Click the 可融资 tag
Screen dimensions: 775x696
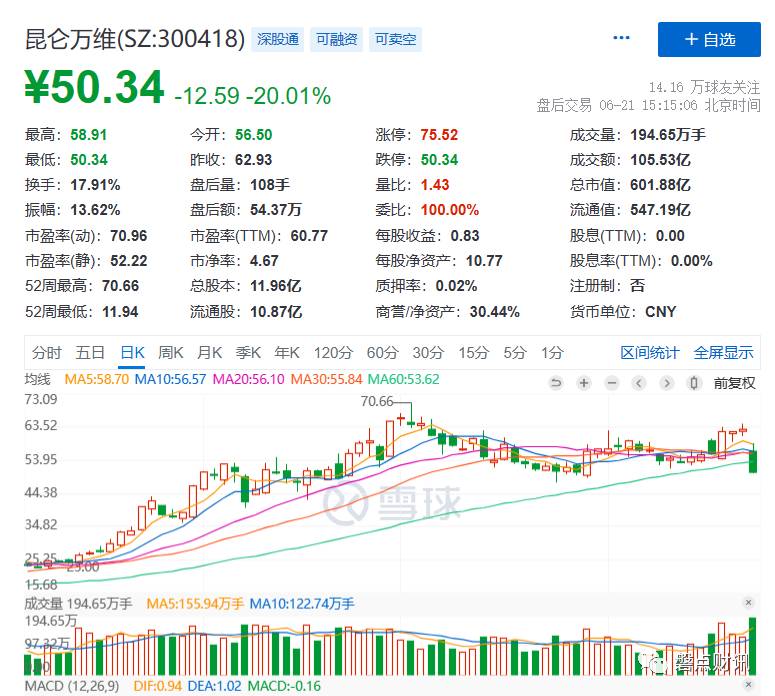(x=337, y=39)
